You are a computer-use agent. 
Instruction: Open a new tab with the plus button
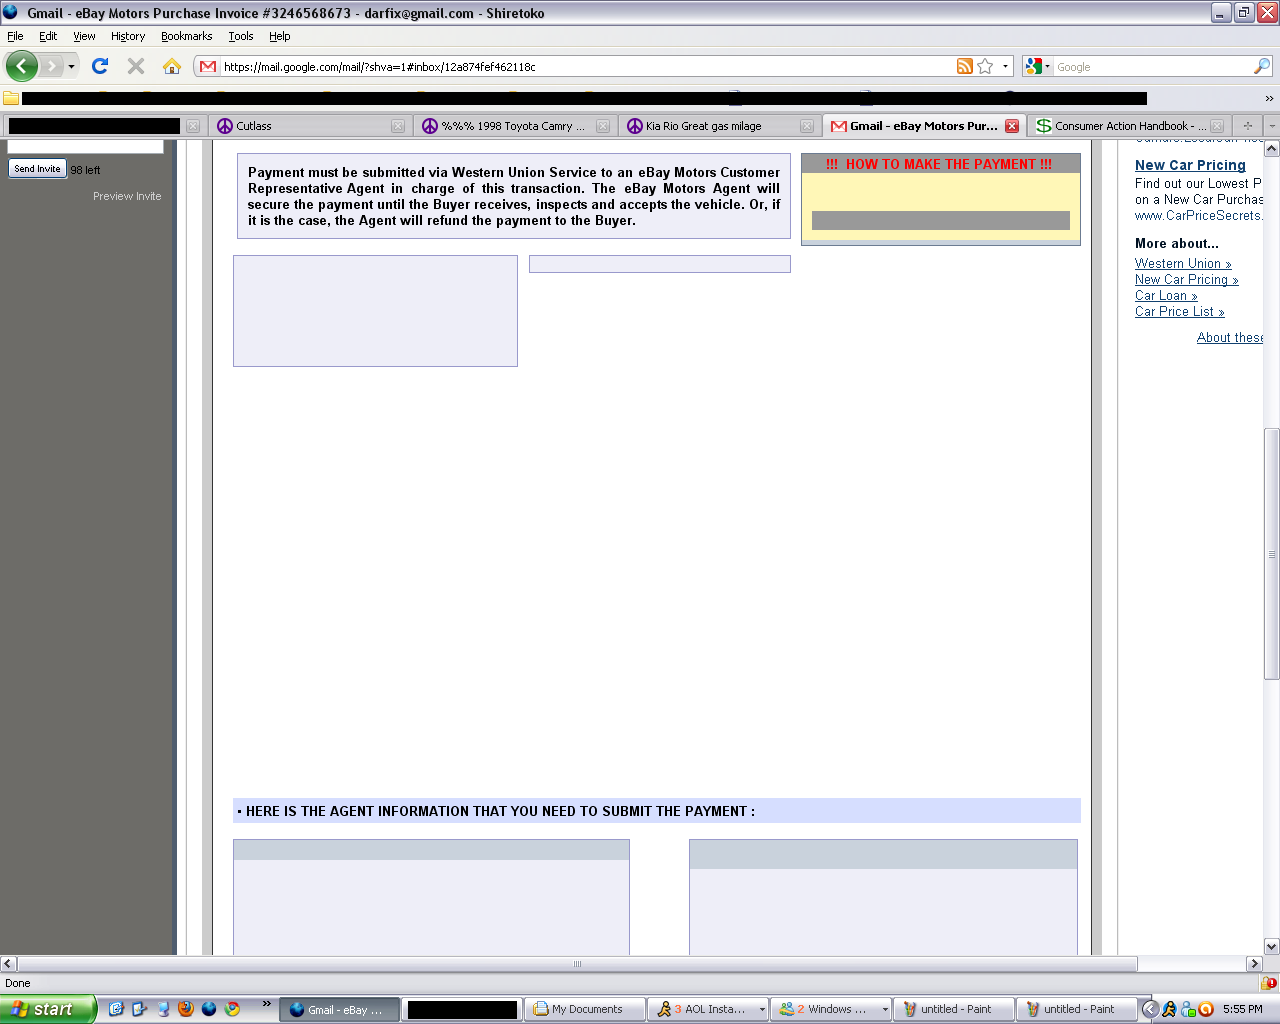click(x=1247, y=126)
